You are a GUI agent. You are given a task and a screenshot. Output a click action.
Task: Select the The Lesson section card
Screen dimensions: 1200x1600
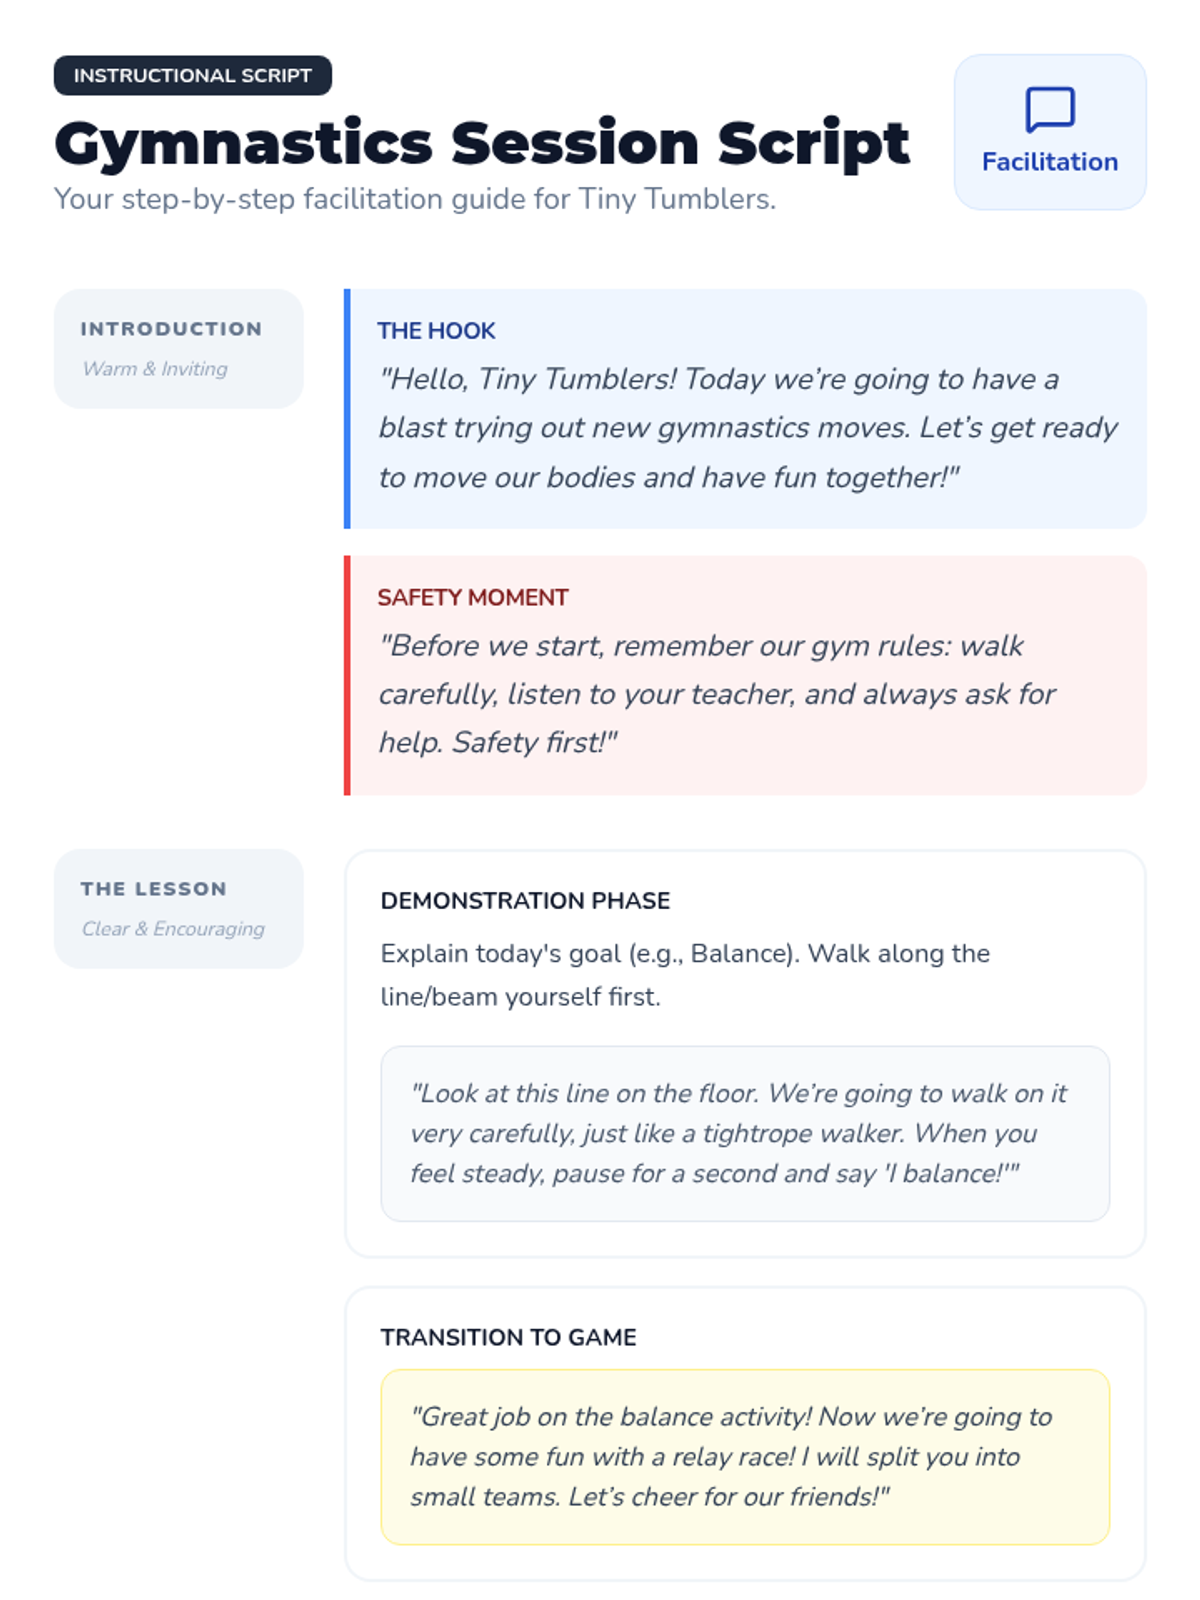point(178,908)
